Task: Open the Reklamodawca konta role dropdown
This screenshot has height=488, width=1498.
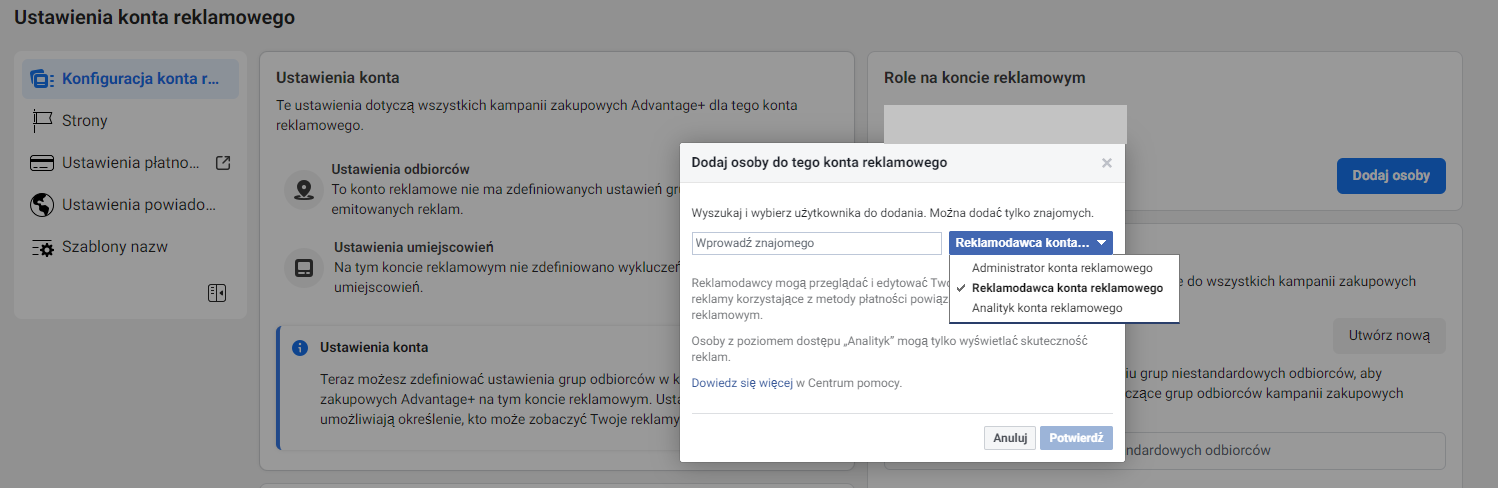Action: (x=1030, y=243)
